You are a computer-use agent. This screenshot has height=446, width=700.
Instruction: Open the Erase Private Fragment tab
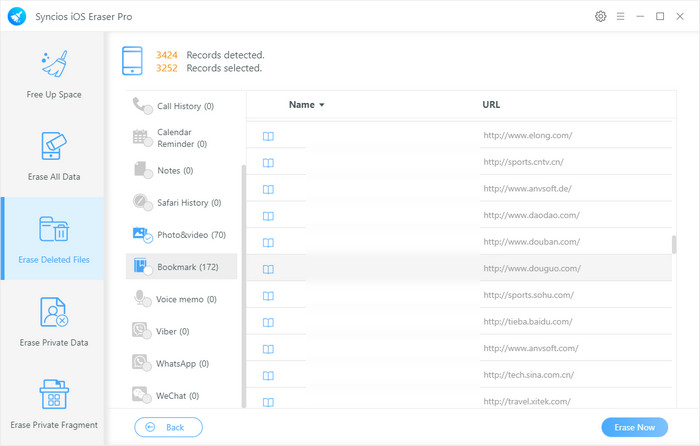click(x=53, y=404)
